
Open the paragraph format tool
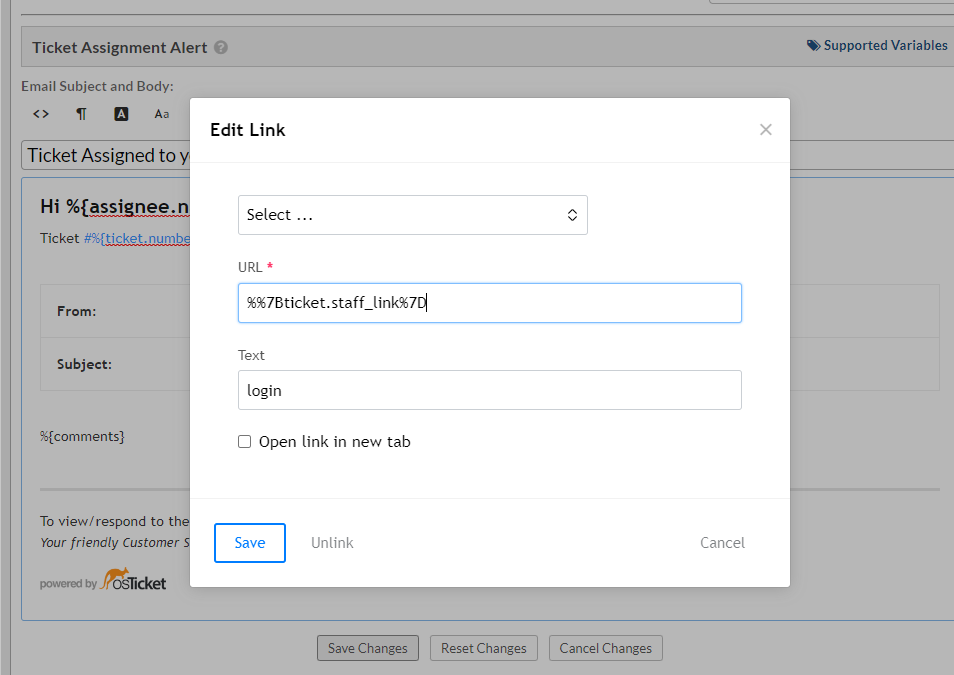coord(81,114)
